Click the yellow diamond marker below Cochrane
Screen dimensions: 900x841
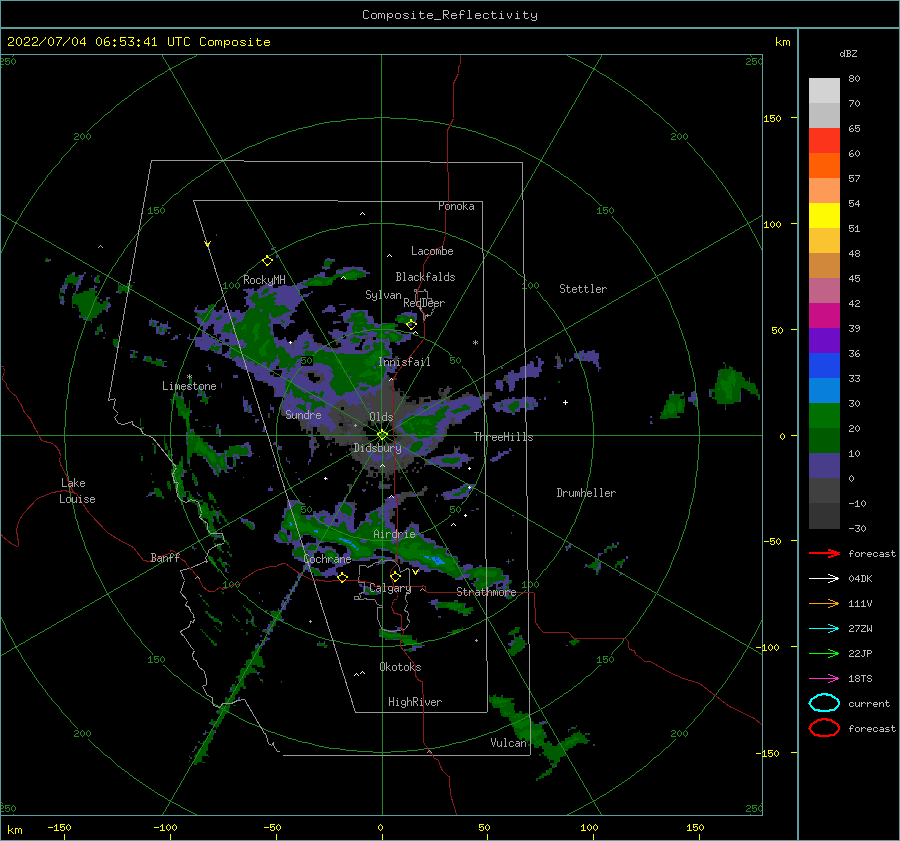coord(342,577)
